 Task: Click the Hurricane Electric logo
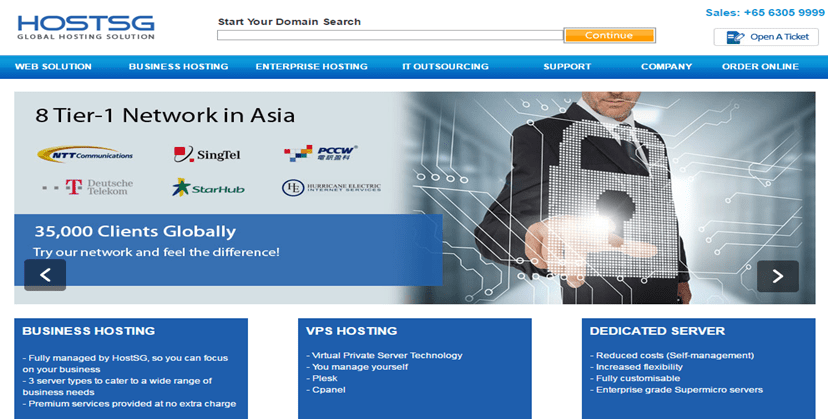click(331, 188)
